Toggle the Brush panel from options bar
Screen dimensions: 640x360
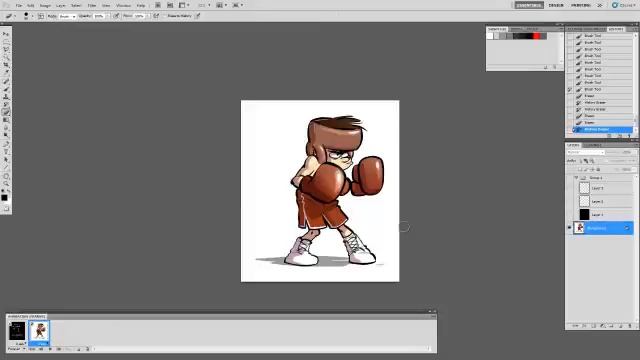click(41, 16)
